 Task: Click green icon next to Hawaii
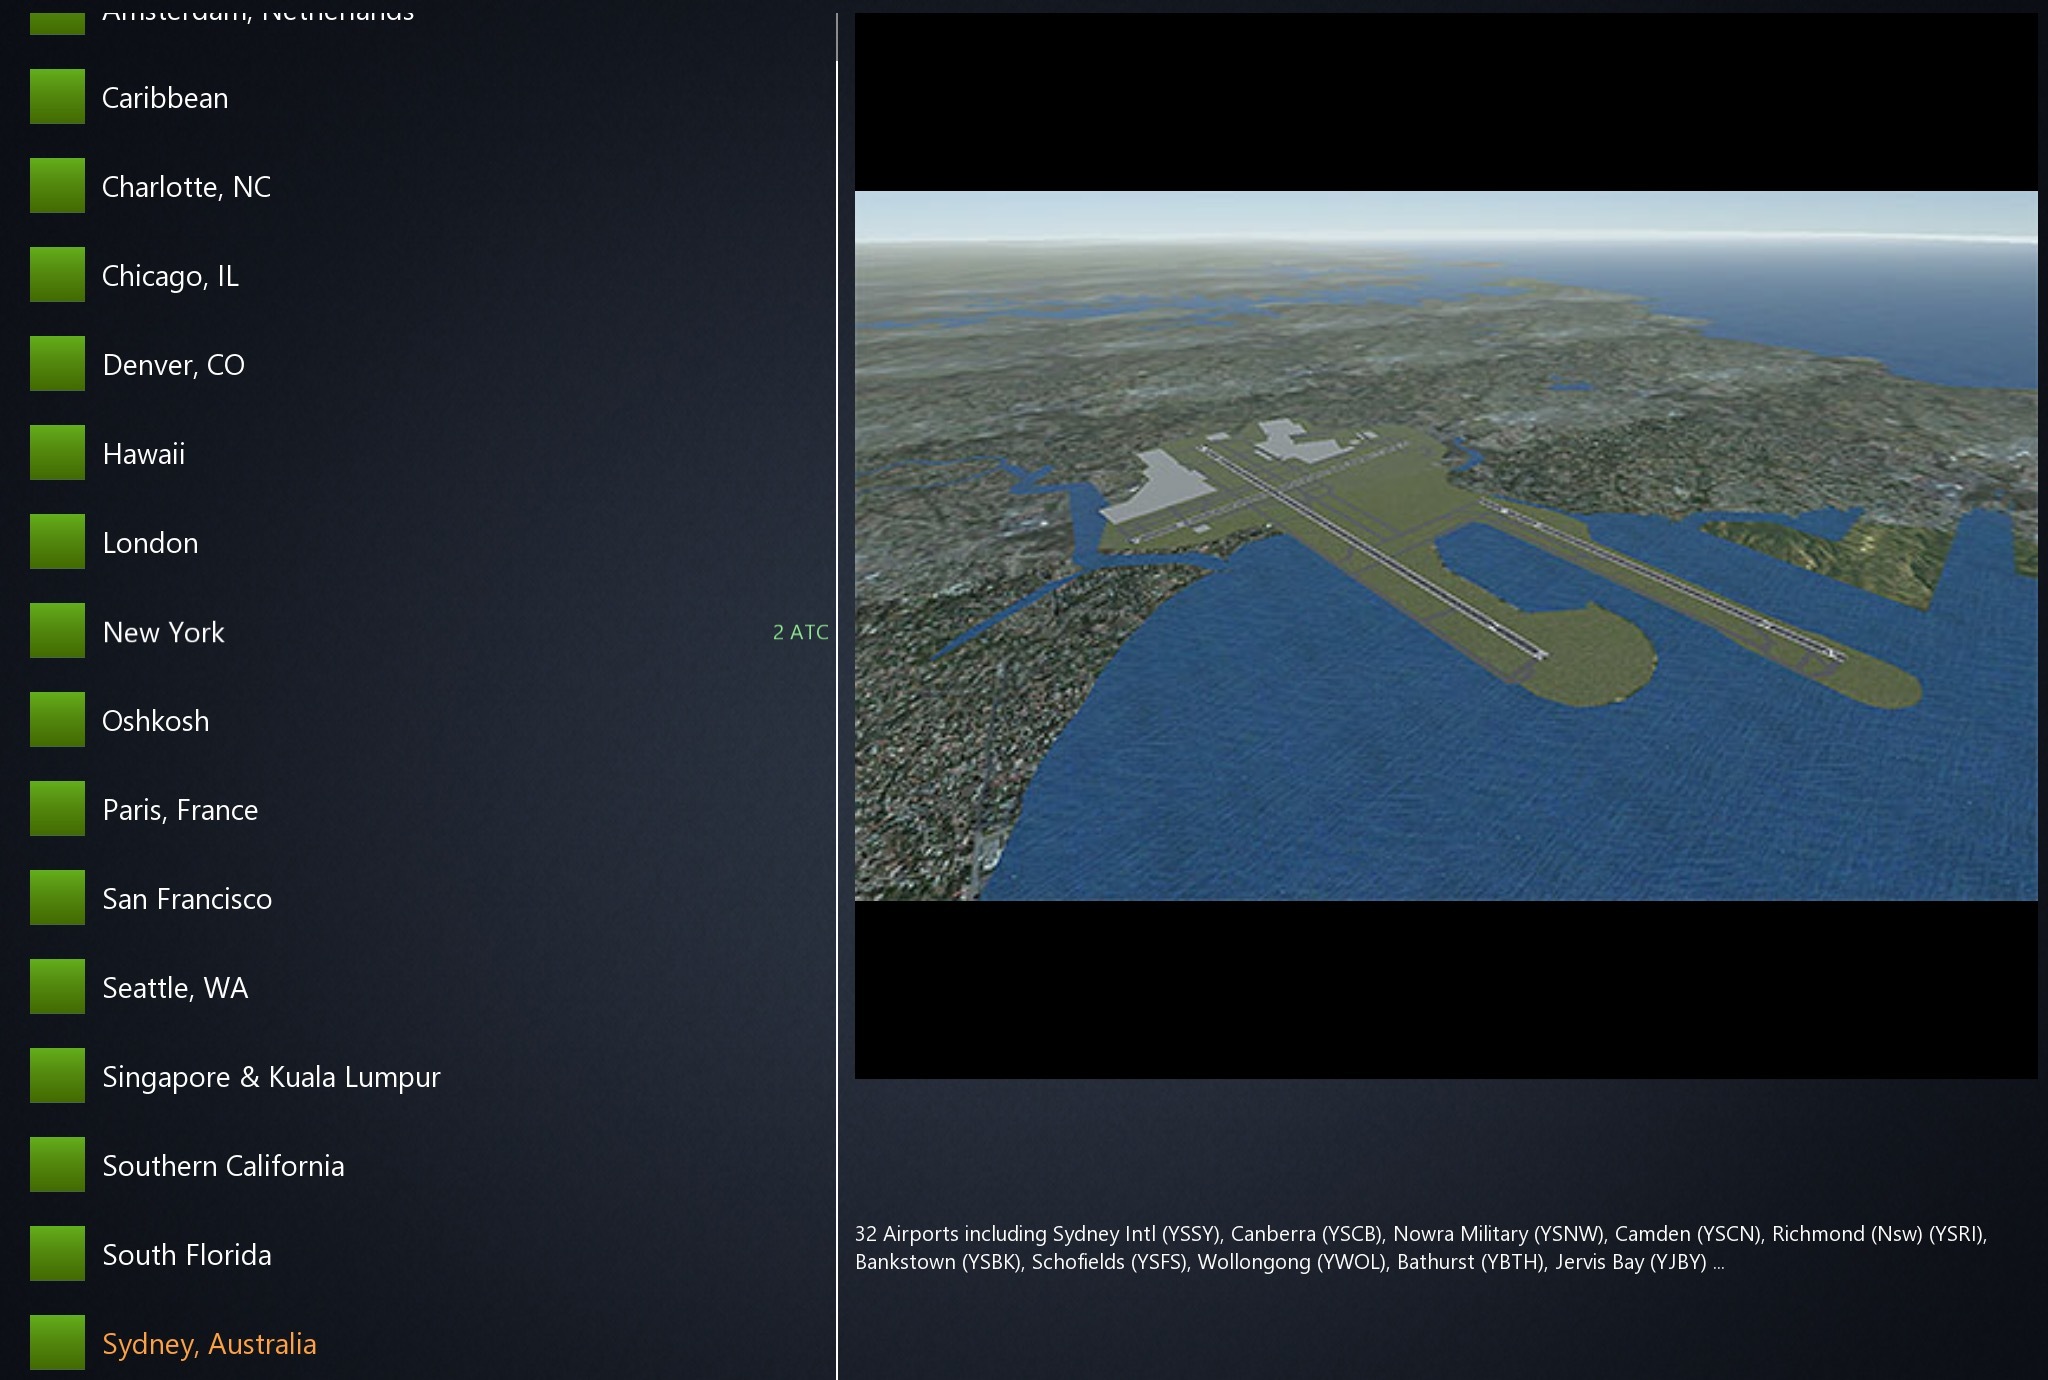(x=57, y=453)
